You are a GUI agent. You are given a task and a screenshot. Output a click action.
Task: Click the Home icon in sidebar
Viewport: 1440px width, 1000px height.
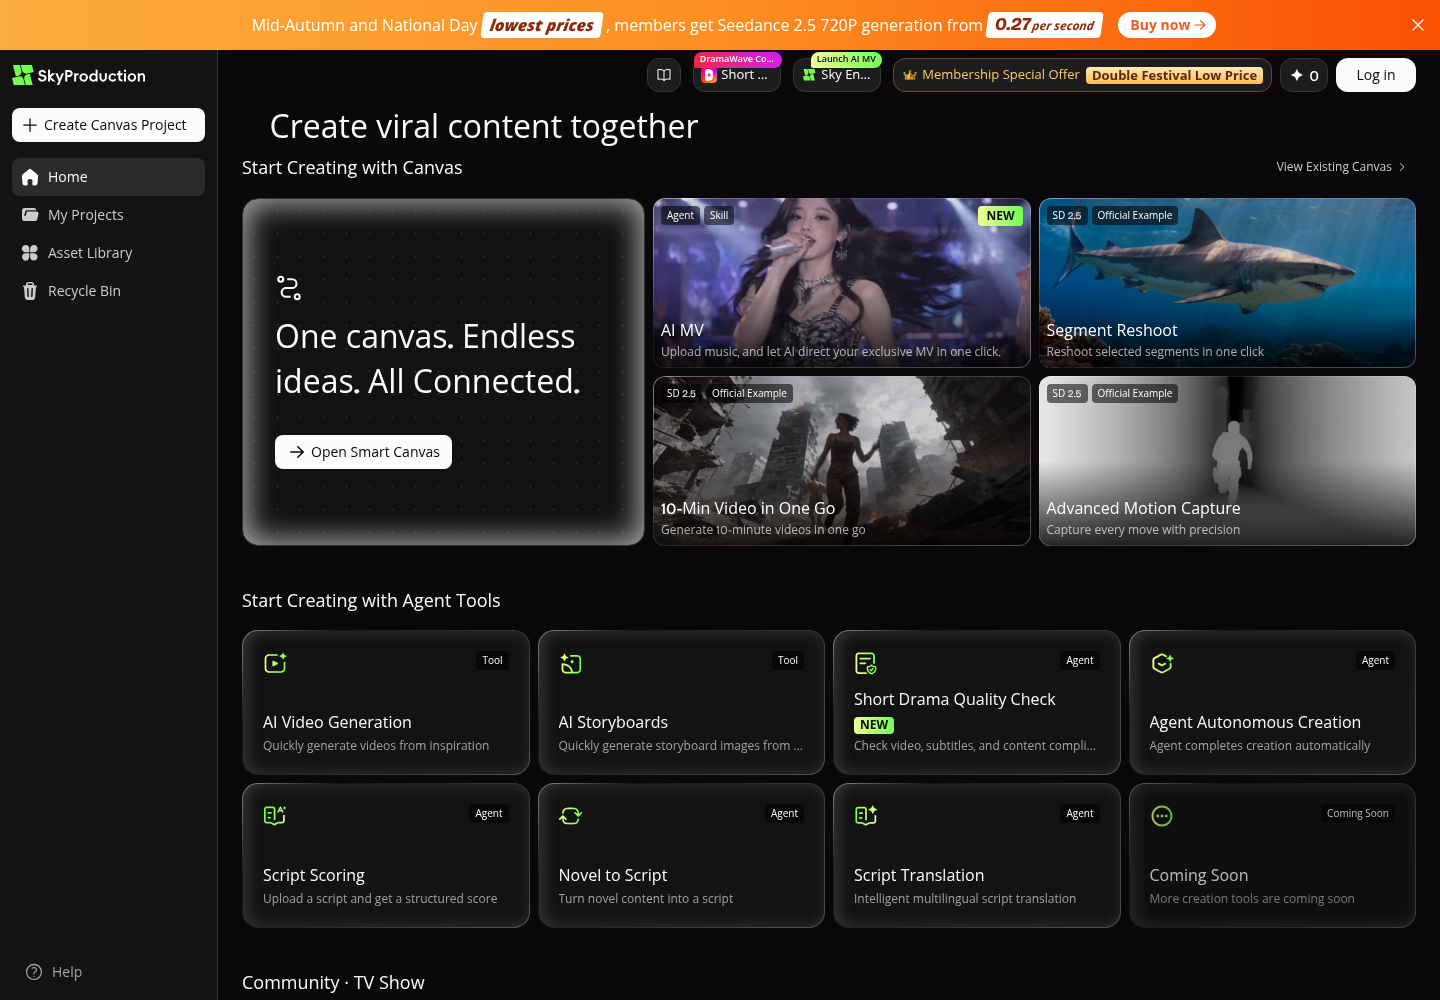coord(30,177)
